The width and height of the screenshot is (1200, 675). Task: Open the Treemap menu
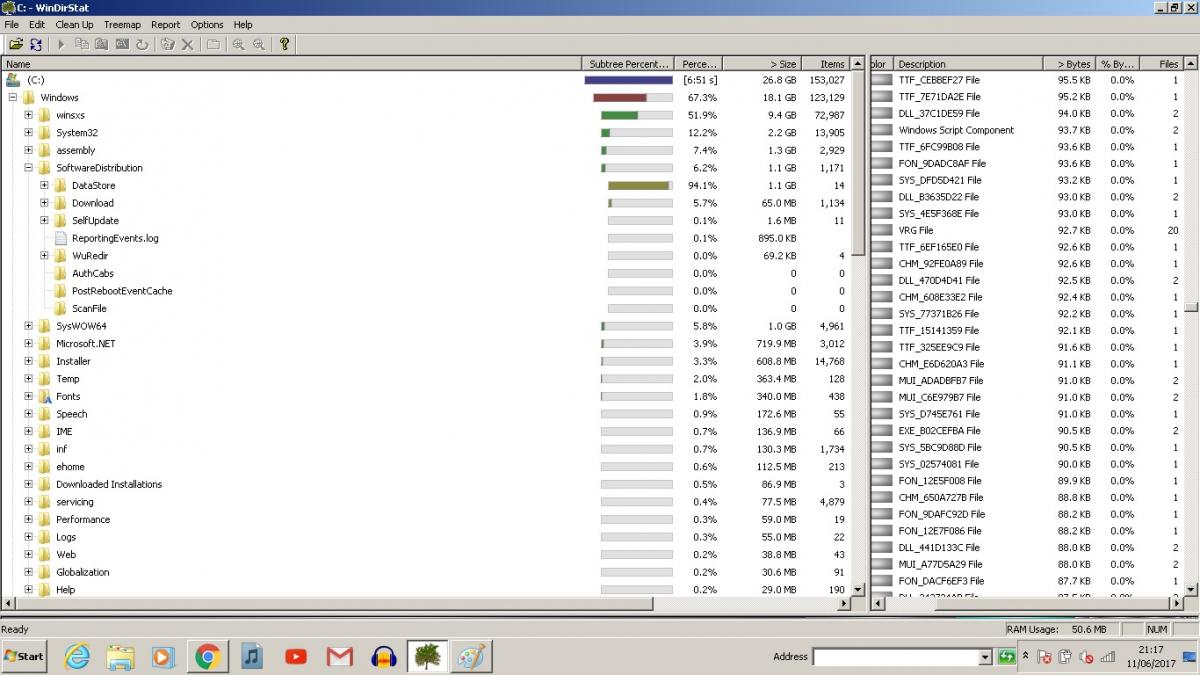[123, 24]
